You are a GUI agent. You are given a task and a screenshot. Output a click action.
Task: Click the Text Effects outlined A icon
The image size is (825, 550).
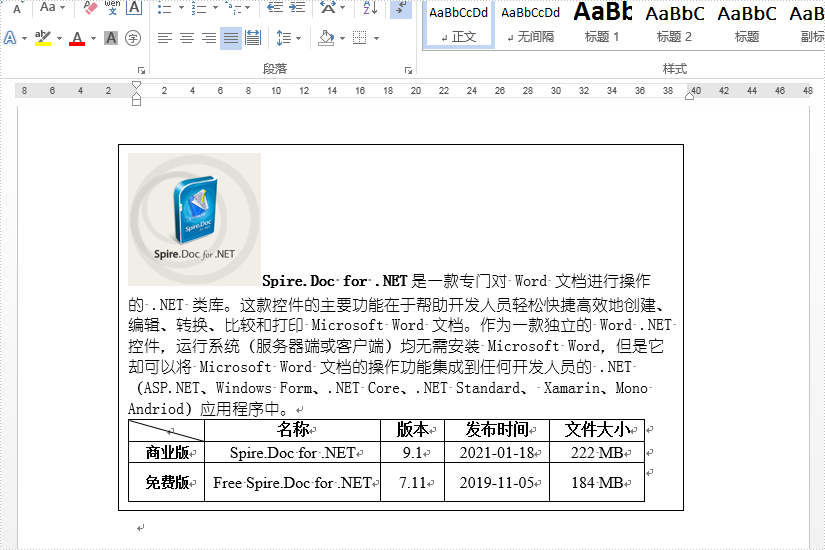(x=10, y=38)
